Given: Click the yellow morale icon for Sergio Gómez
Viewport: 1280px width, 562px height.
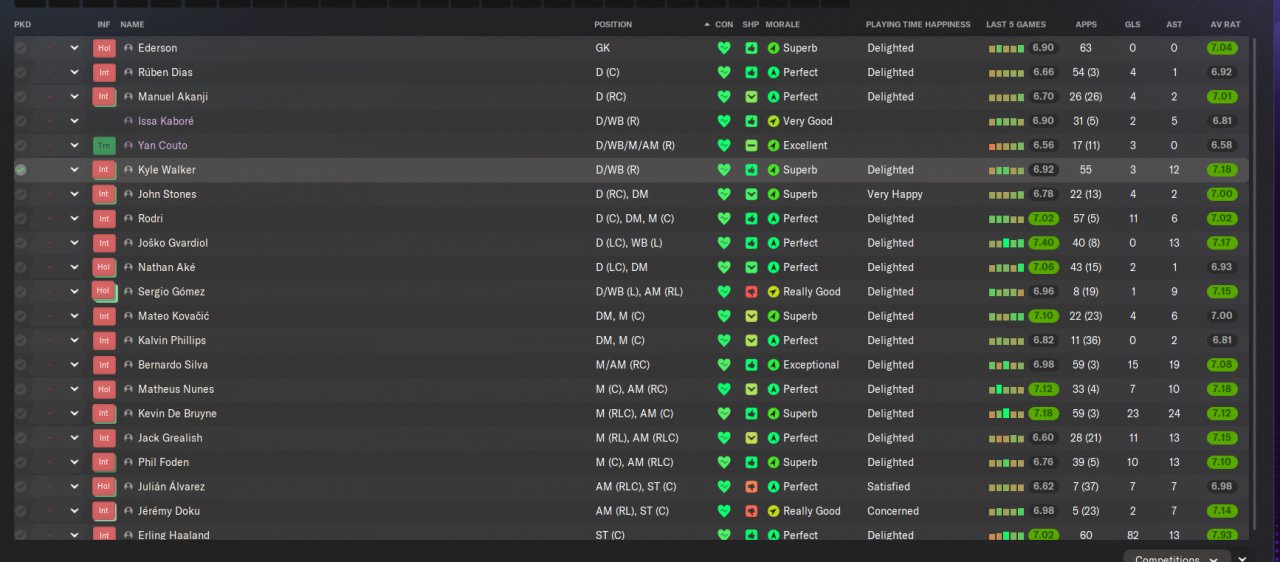Looking at the screenshot, I should (x=773, y=292).
